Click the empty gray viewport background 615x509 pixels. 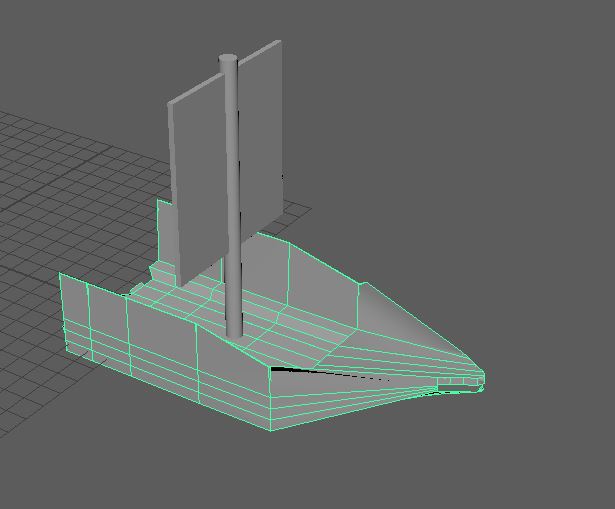point(480,150)
